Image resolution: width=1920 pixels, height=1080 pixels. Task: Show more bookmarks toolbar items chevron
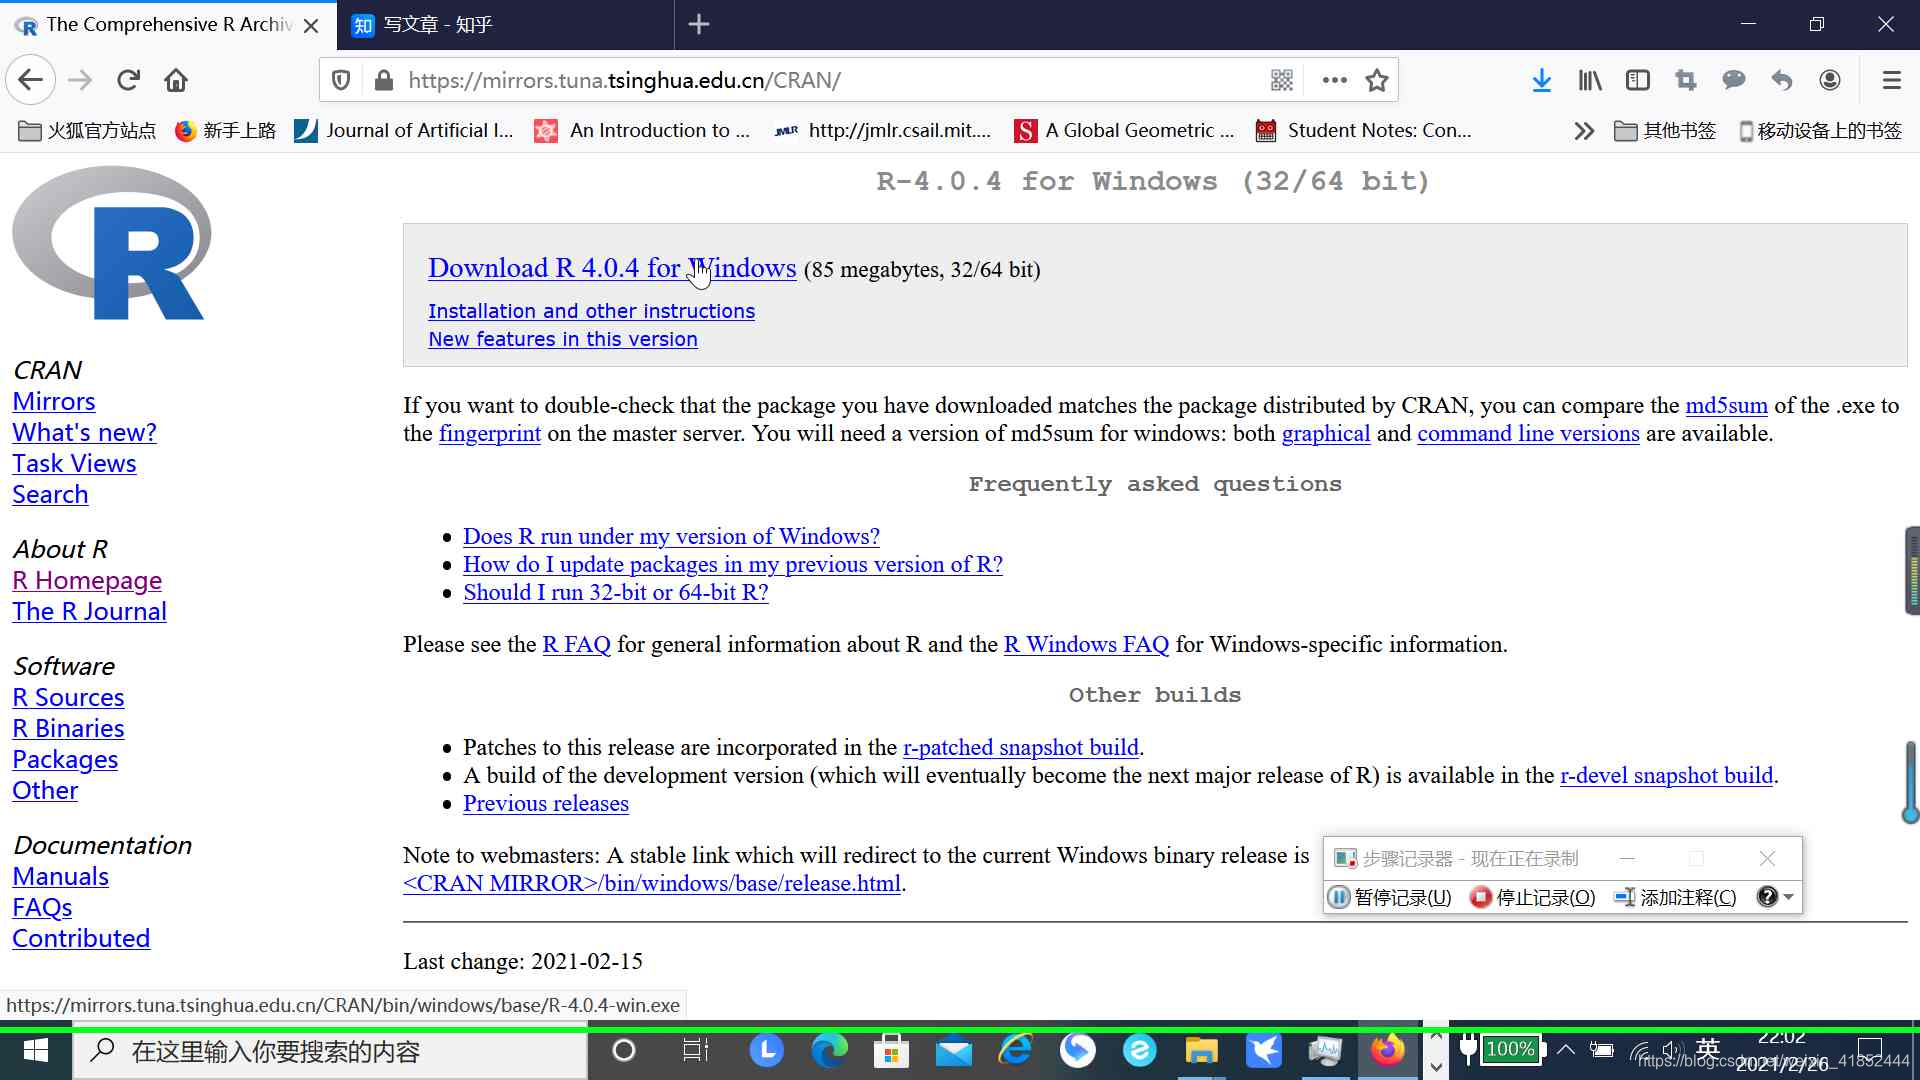coord(1583,131)
